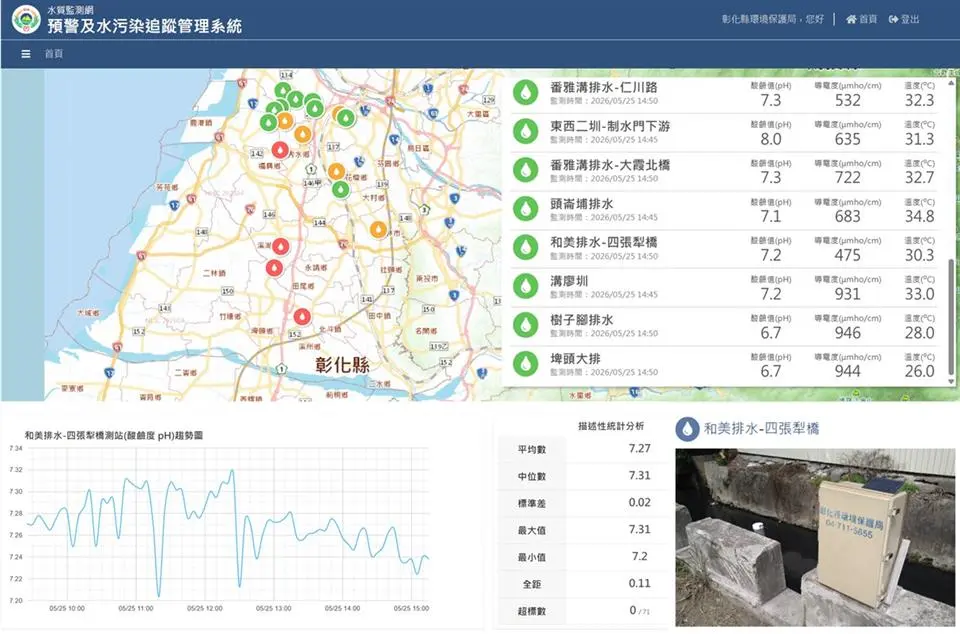960x634 pixels.
Task: Open the hamburger menu in the navigation bar
Action: tap(26, 54)
